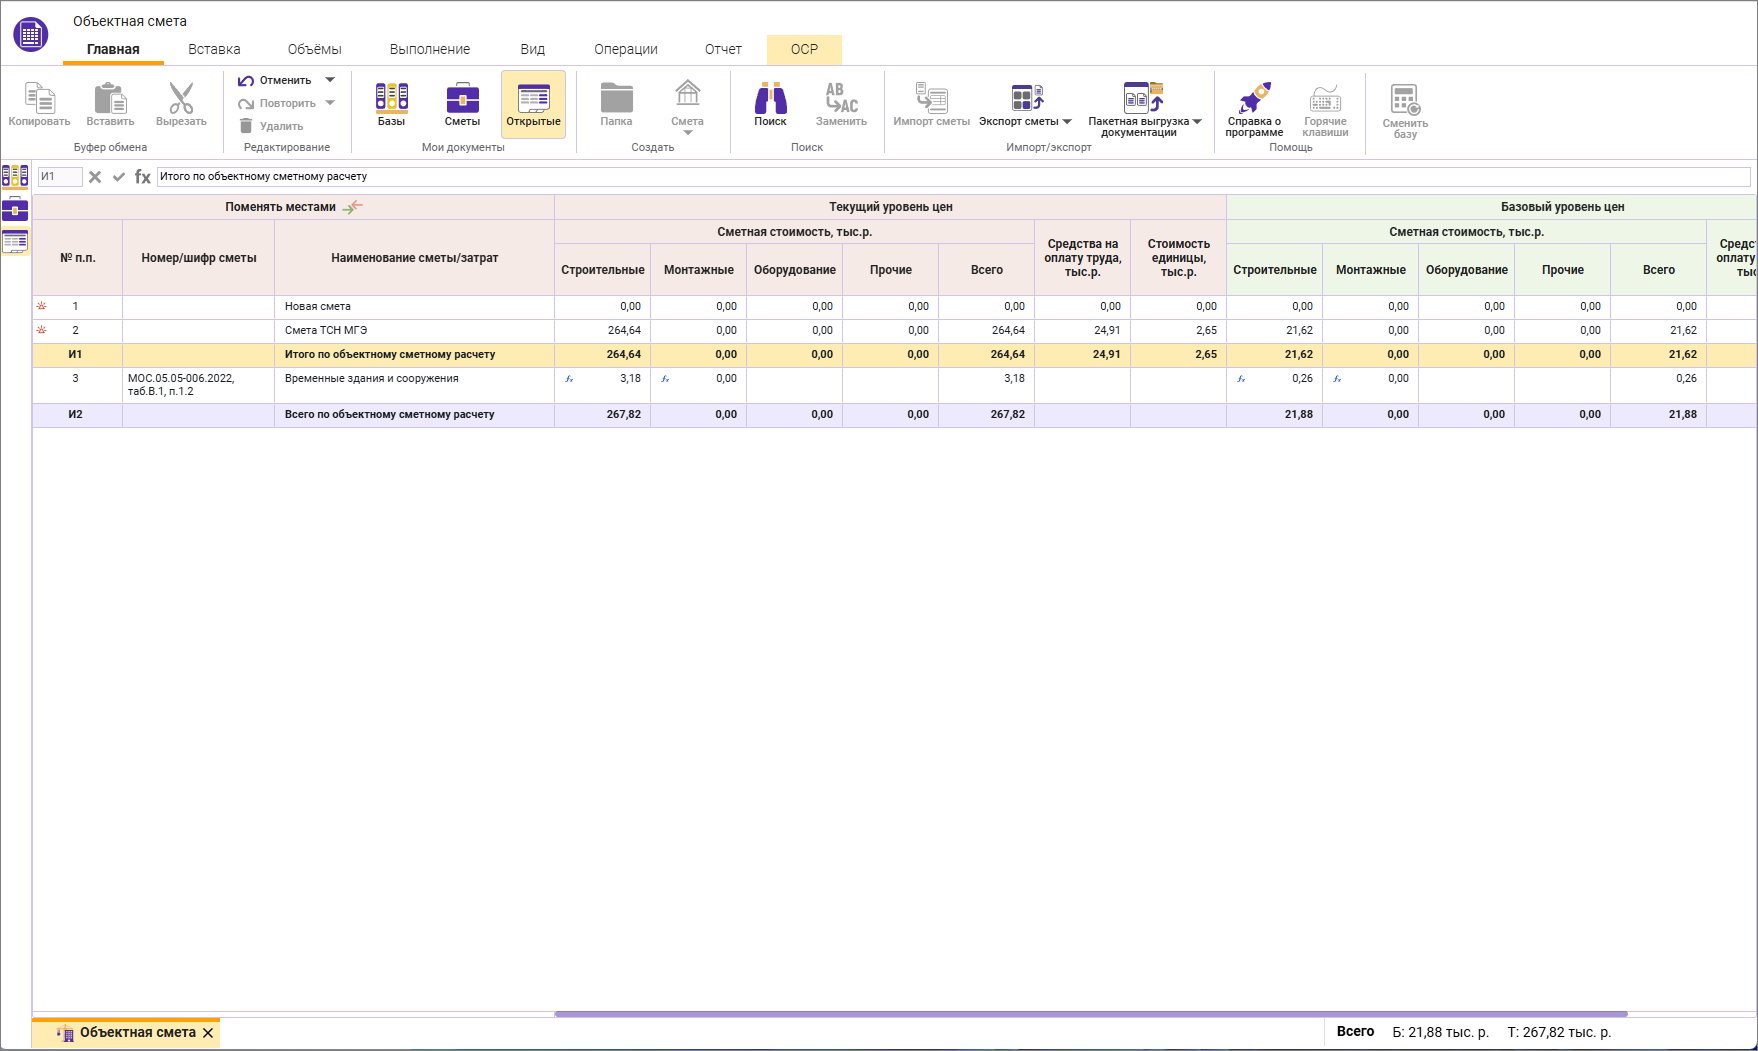Expand the Экспорт сметы dropdown
The image size is (1758, 1051).
coord(1067,122)
